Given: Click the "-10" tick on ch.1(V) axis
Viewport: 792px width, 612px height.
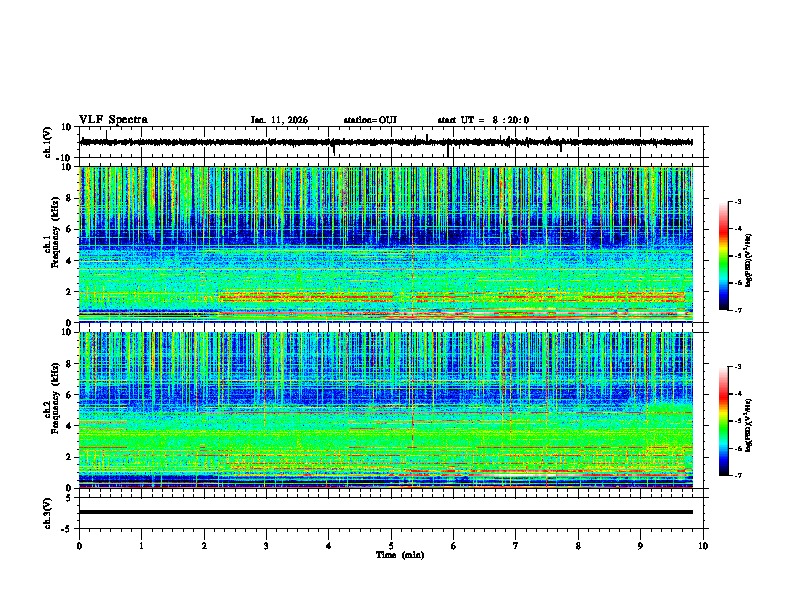Looking at the screenshot, I should point(64,158).
